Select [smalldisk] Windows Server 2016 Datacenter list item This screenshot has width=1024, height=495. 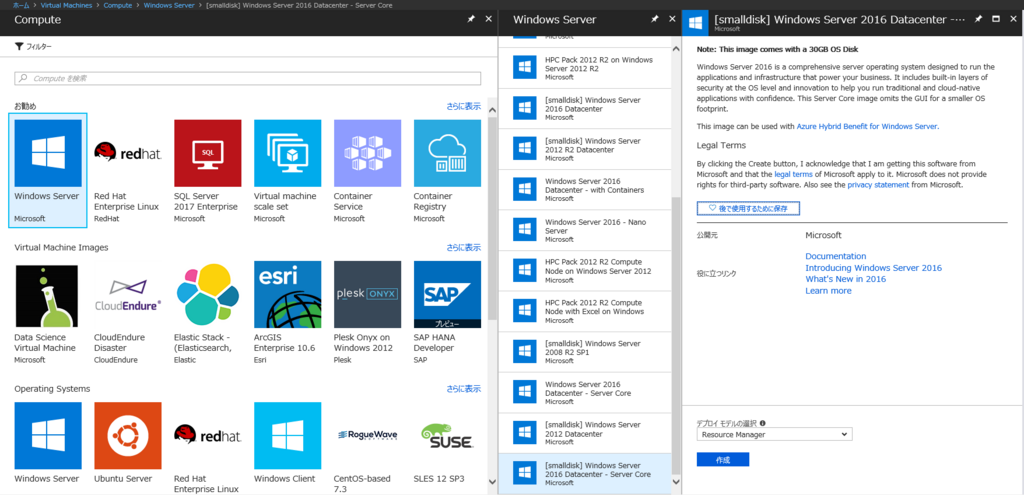pyautogui.click(x=585, y=108)
